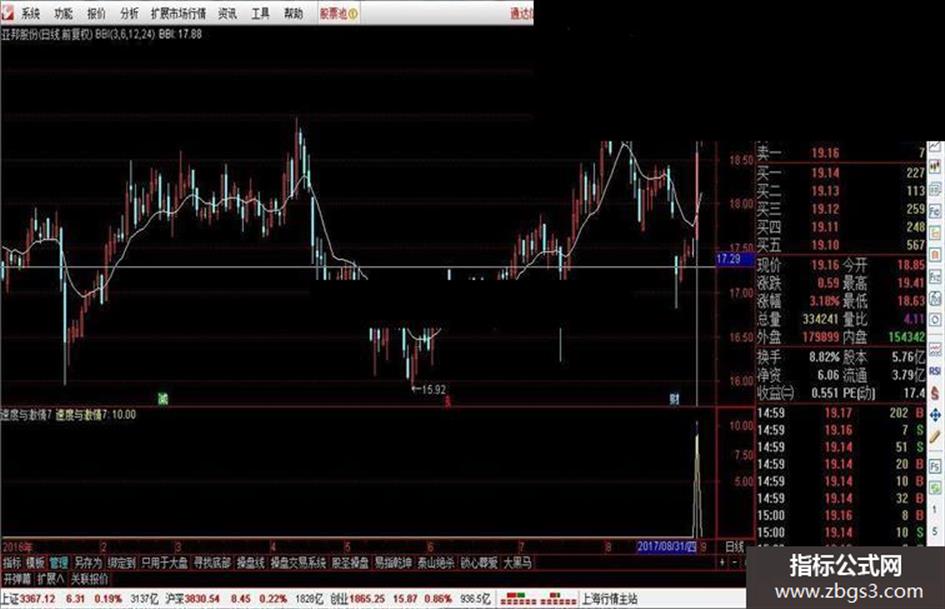Screen dimensions: 945x609
Task: Click the plus zoom button on indicator bar
Action: (x=722, y=563)
